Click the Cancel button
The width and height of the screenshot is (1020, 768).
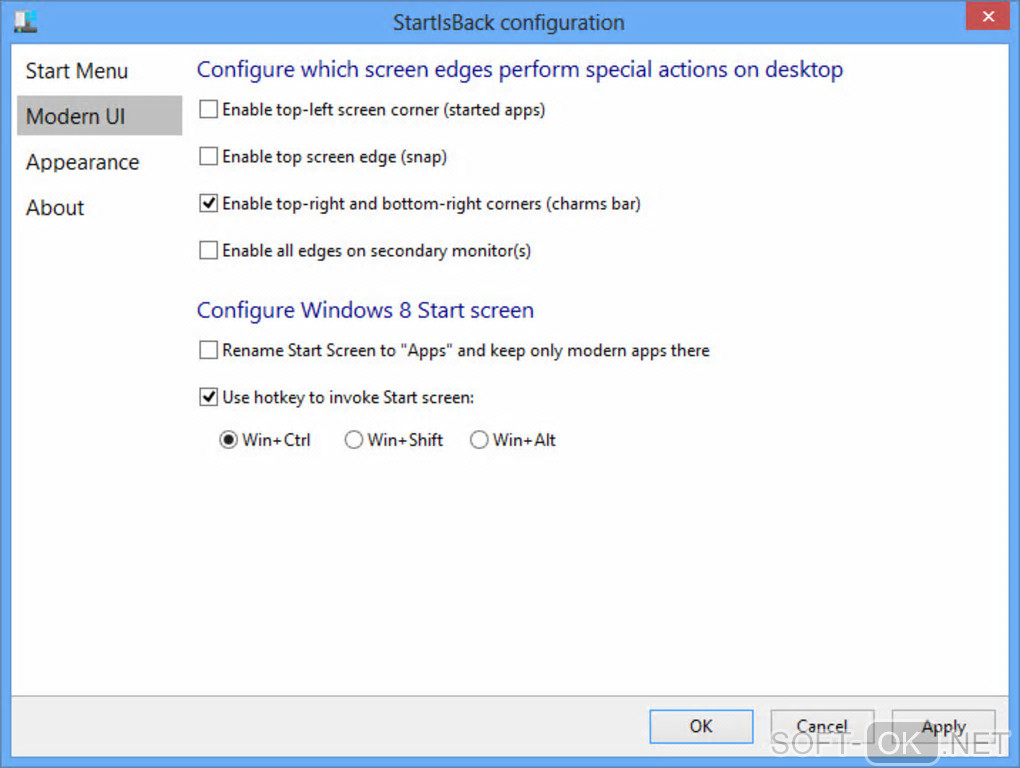[822, 727]
